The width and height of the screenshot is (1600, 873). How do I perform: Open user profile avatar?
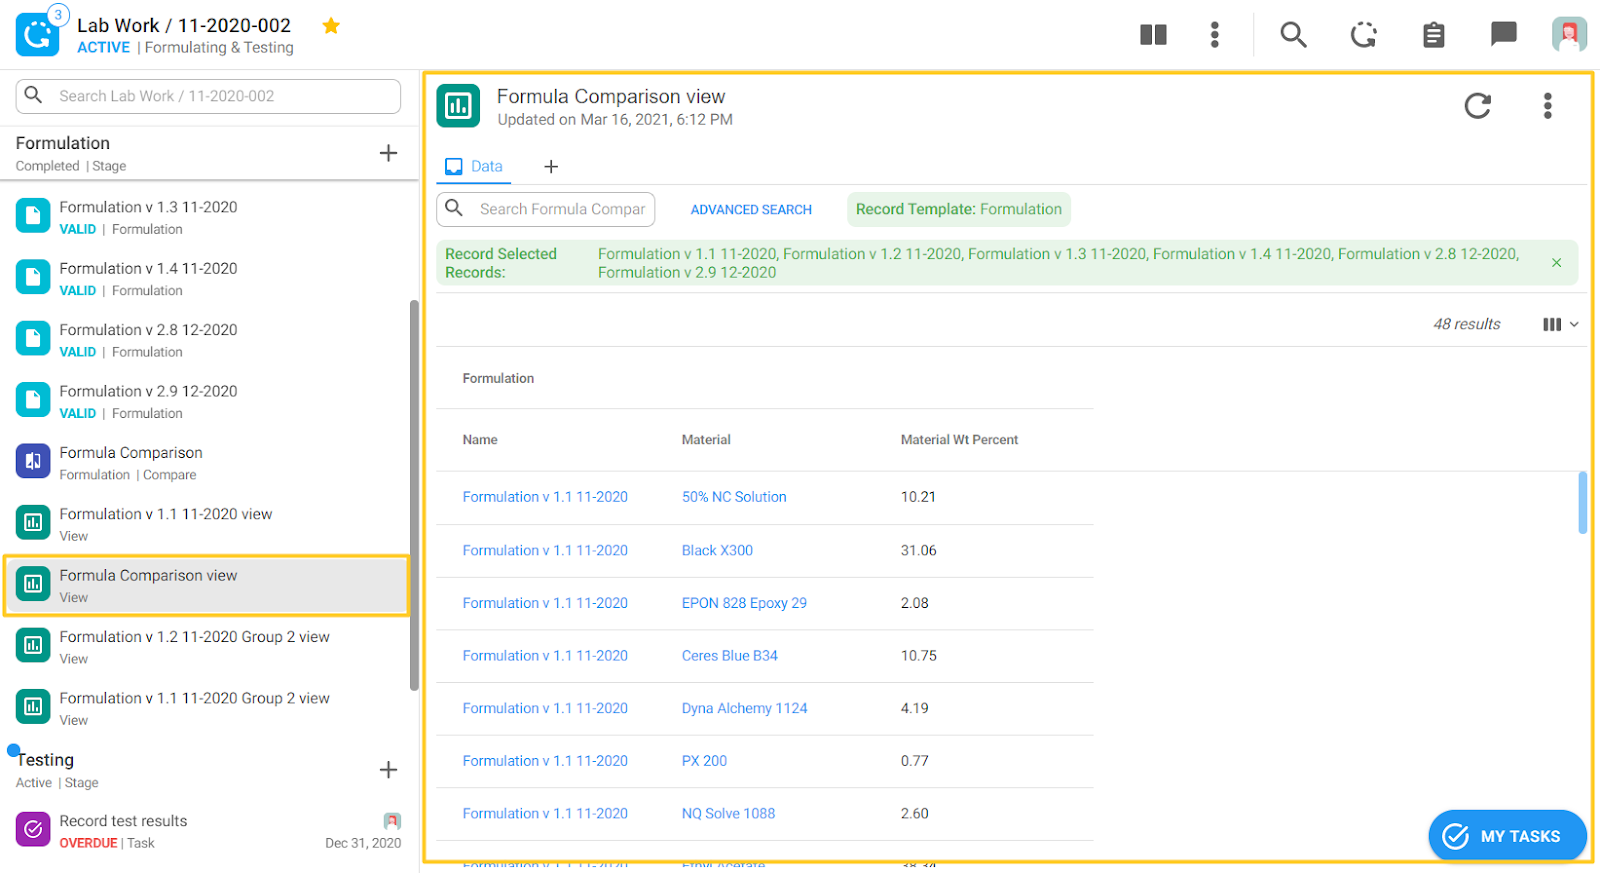pyautogui.click(x=1569, y=35)
